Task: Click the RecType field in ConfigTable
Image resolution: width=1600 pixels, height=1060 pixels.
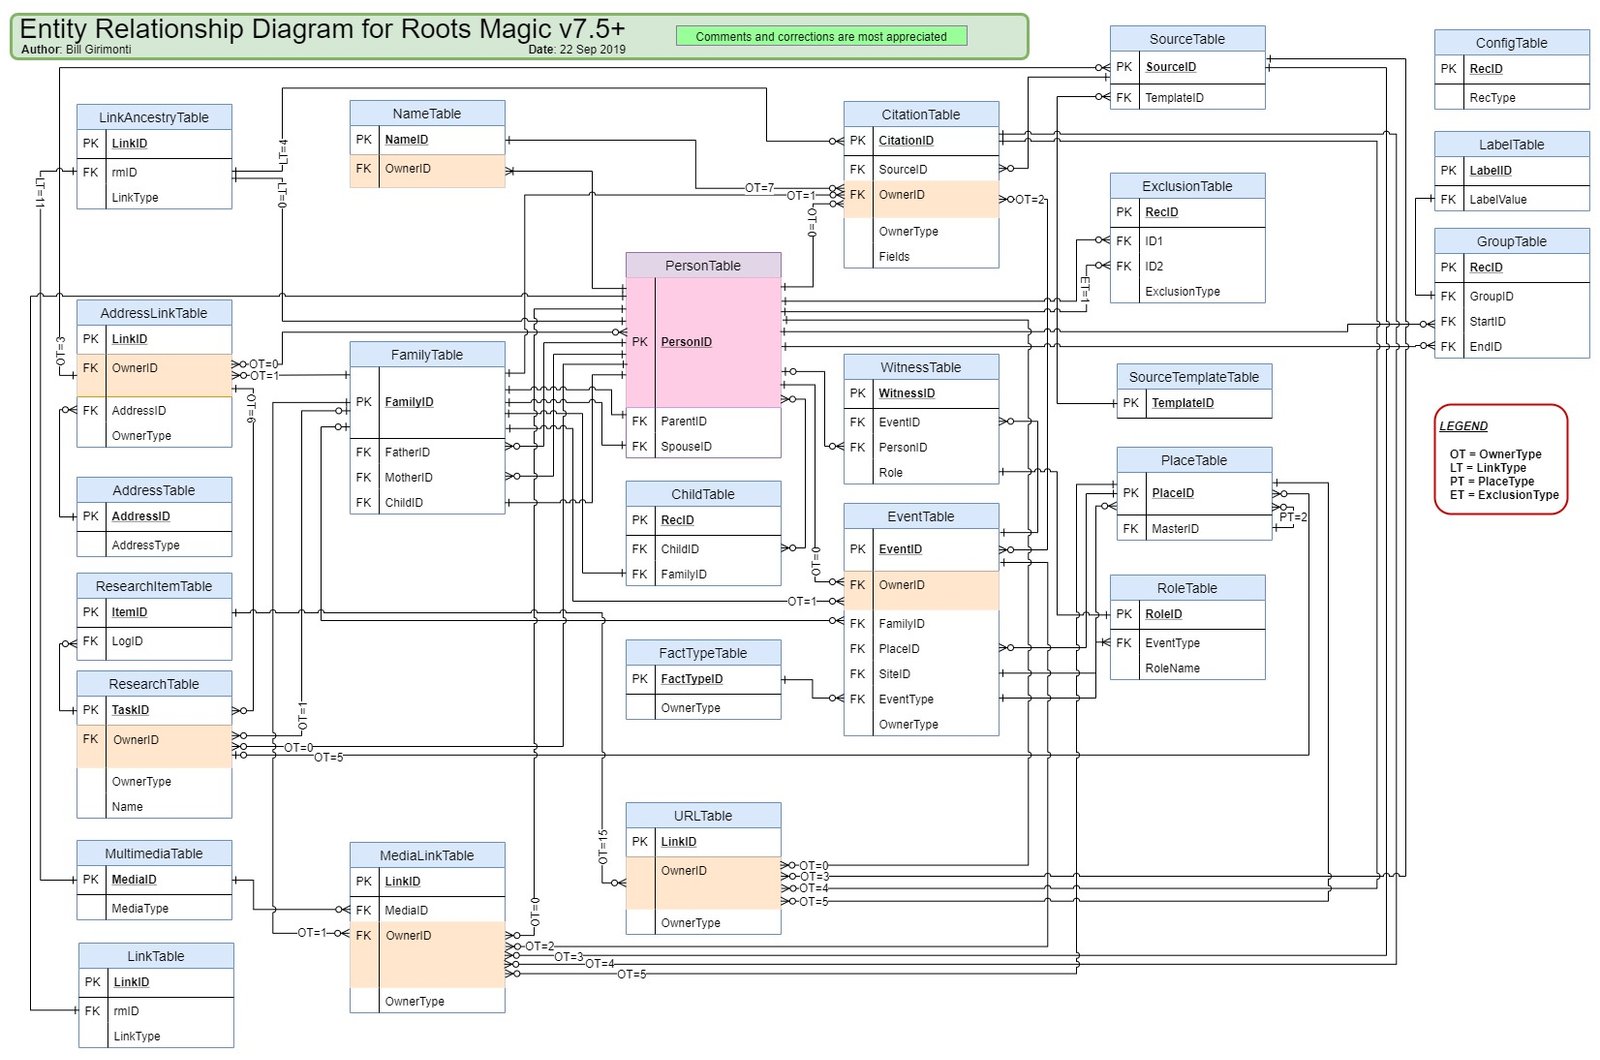Action: click(x=1492, y=98)
